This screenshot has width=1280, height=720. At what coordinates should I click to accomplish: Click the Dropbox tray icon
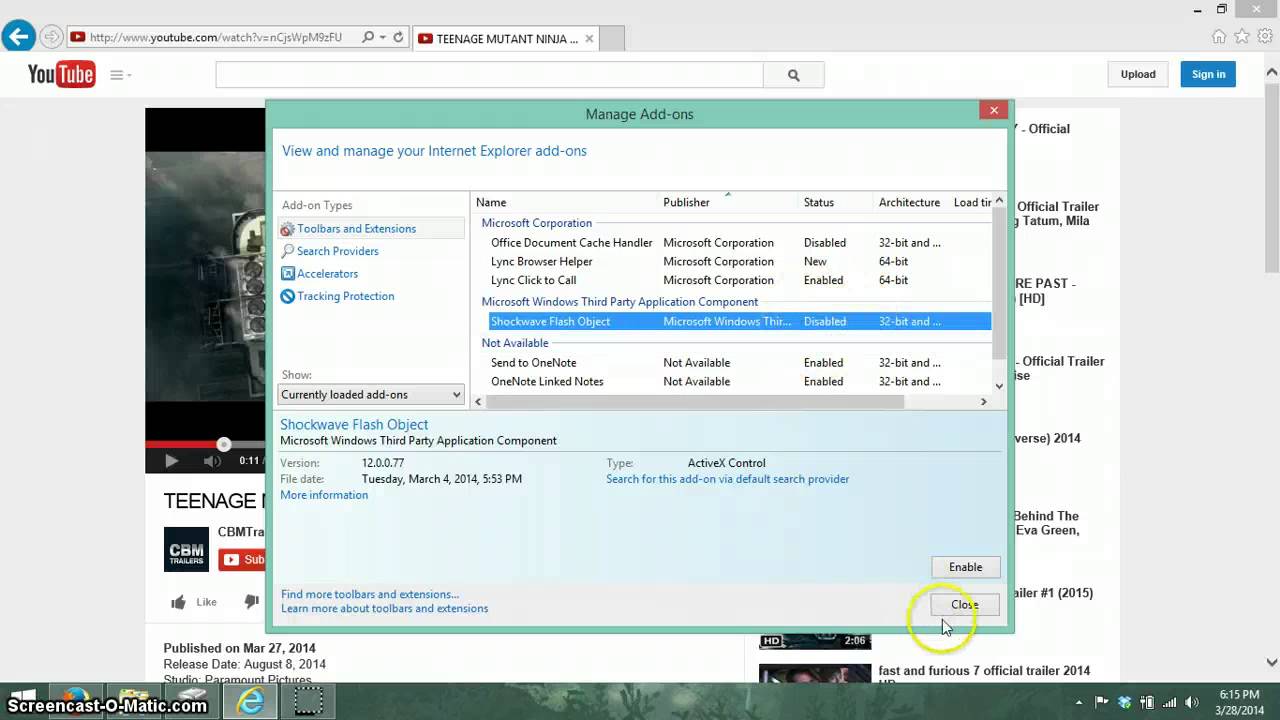click(x=1125, y=702)
